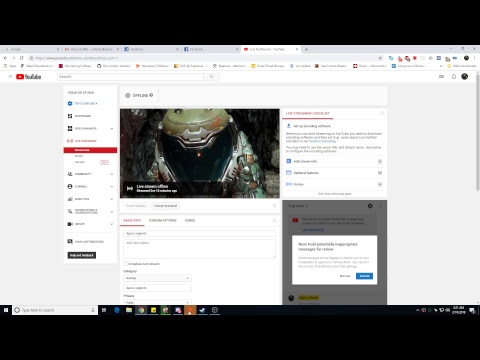Collapse the Add stream info checklist item
This screenshot has height=360, width=480.
[380, 161]
